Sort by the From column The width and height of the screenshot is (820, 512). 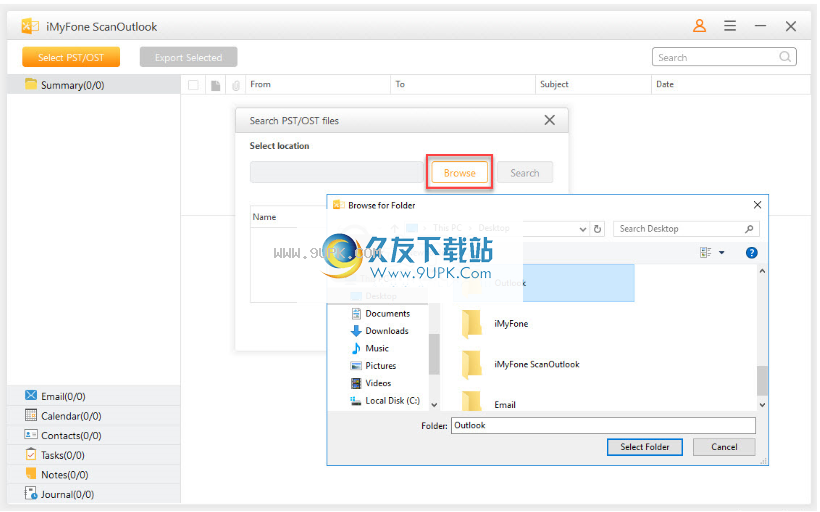click(318, 84)
